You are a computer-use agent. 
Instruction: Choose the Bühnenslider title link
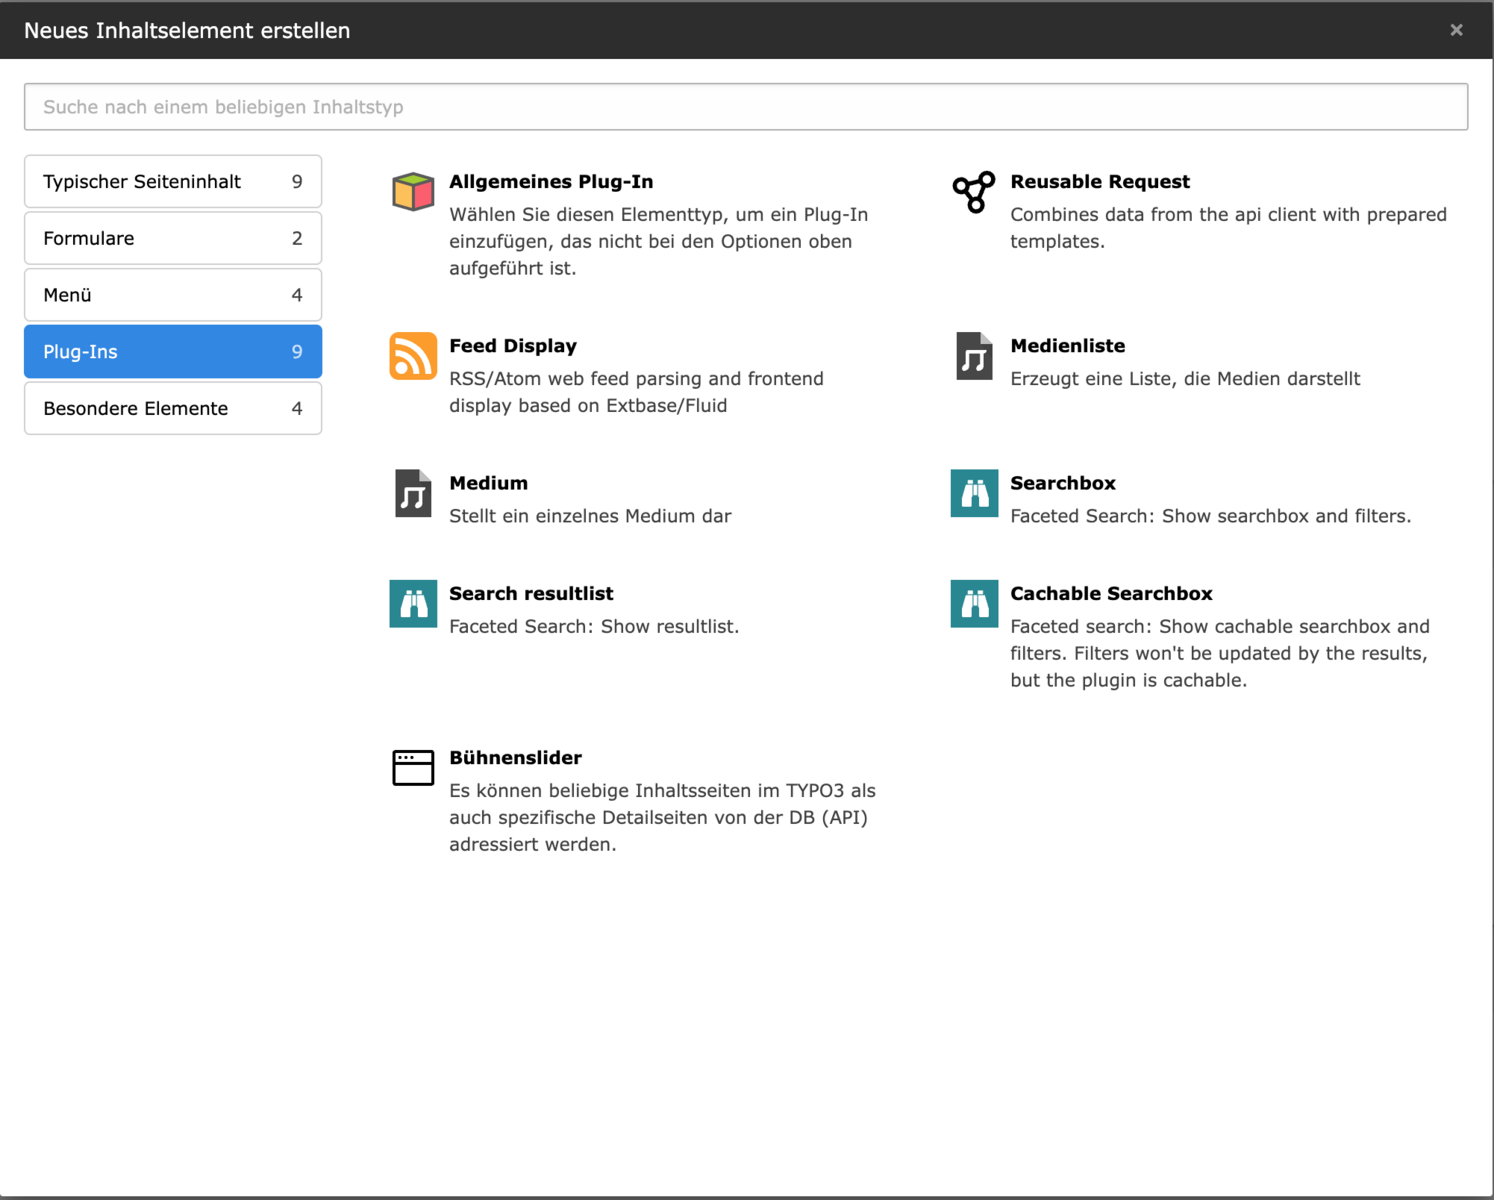pyautogui.click(x=515, y=758)
